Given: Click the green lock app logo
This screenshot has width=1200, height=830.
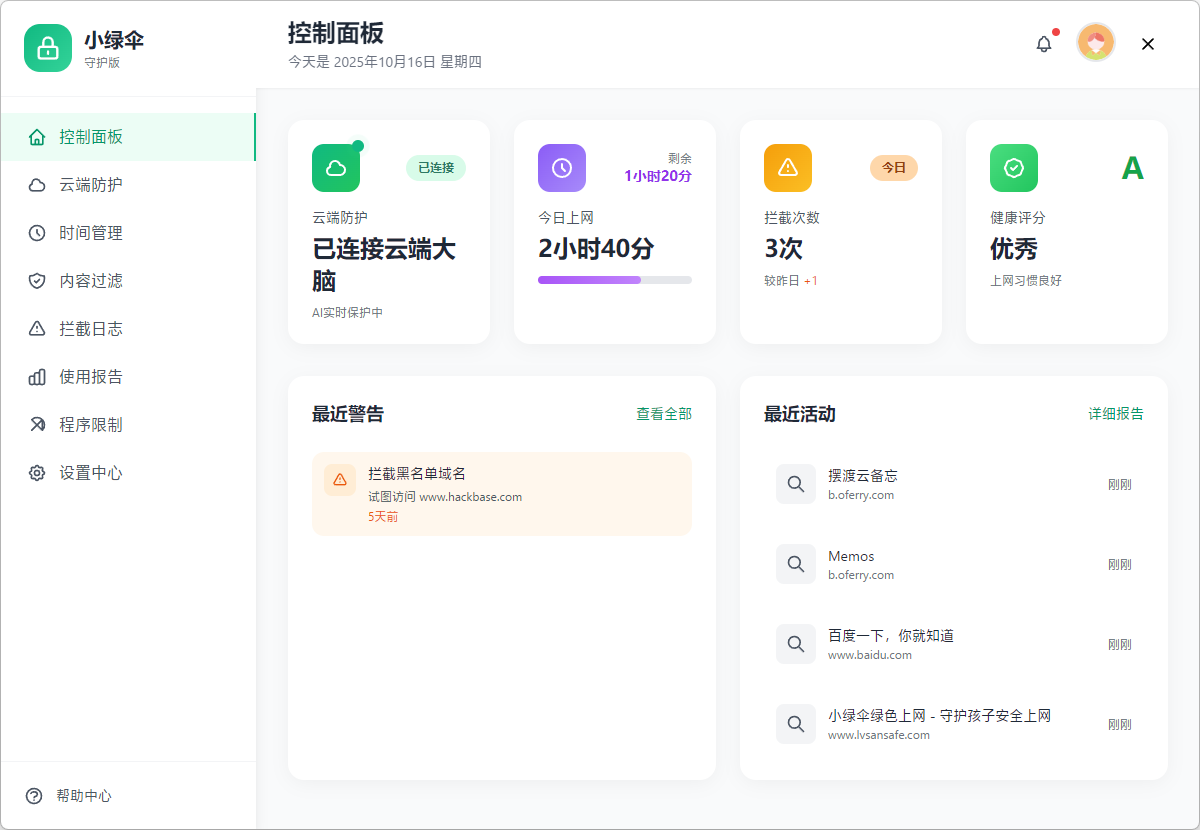Looking at the screenshot, I should [48, 48].
